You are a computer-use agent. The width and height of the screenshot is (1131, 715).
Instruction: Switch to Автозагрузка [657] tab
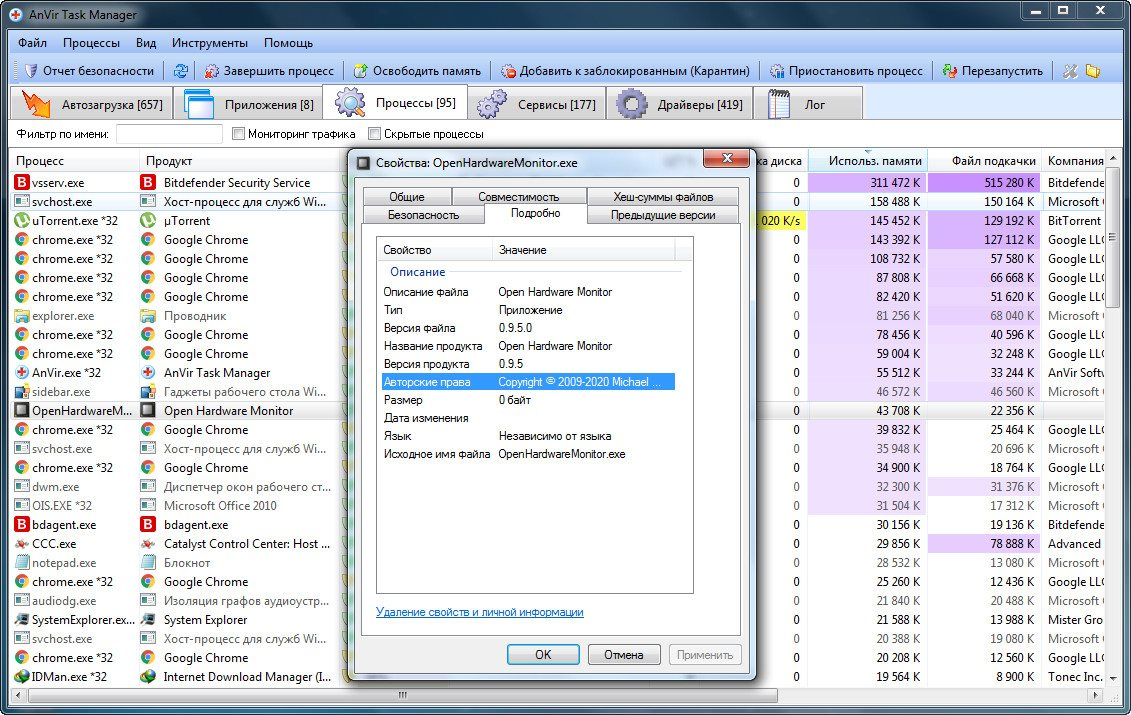pyautogui.click(x=92, y=104)
